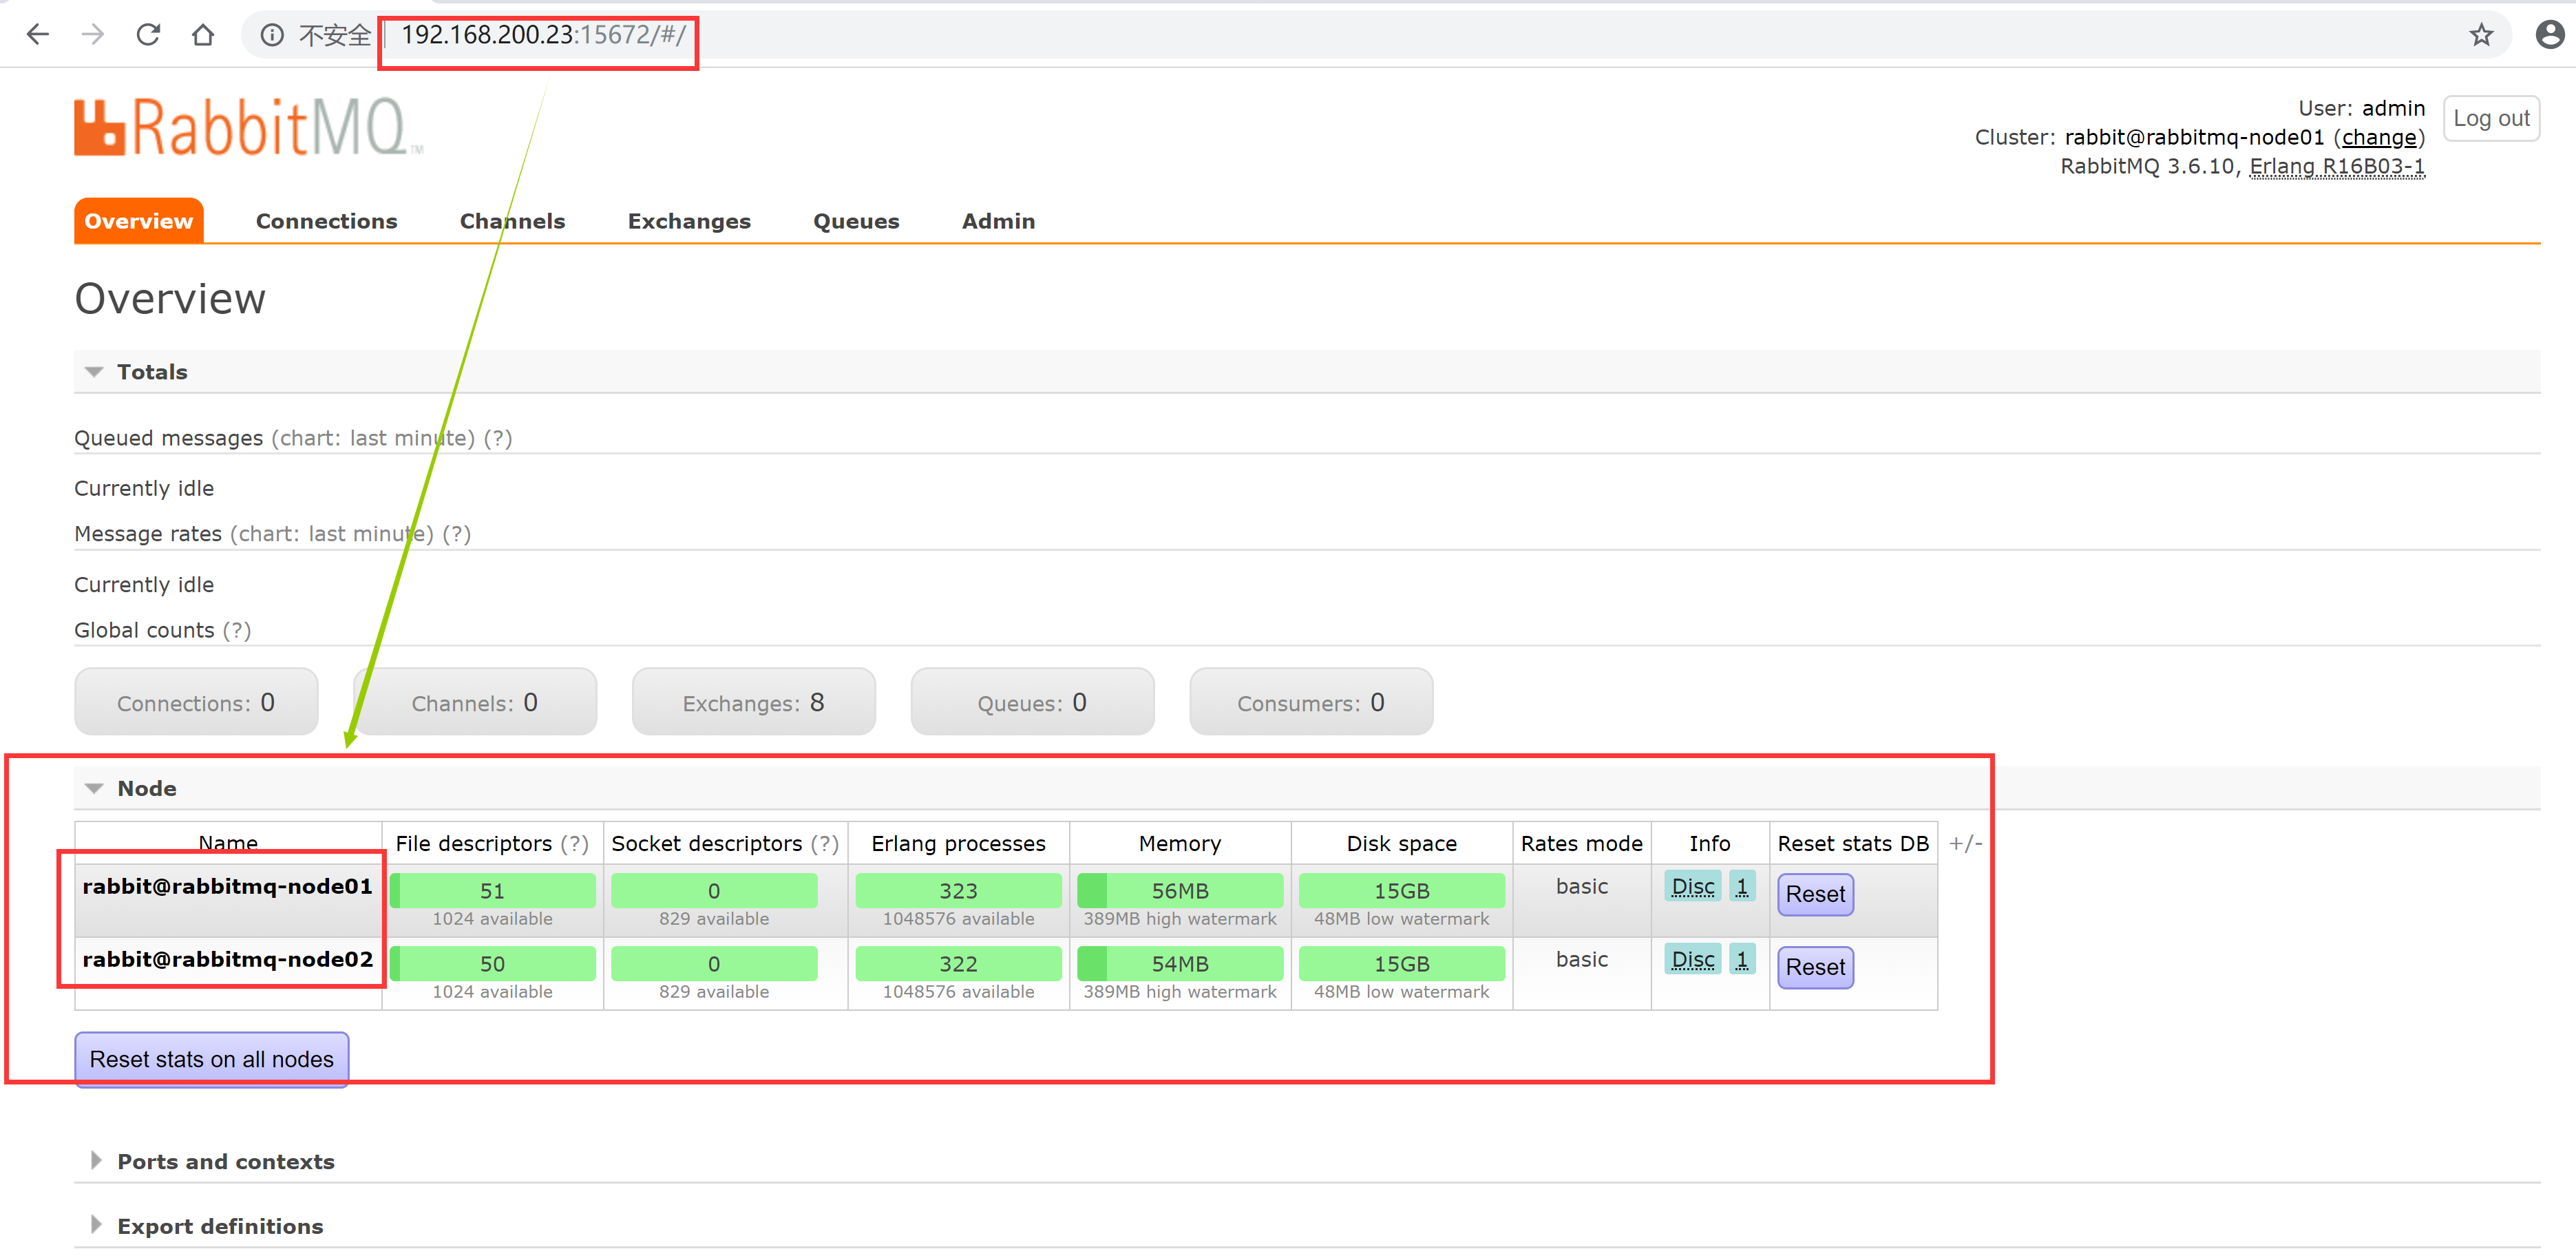Bookmark page with the star icon

2481,35
